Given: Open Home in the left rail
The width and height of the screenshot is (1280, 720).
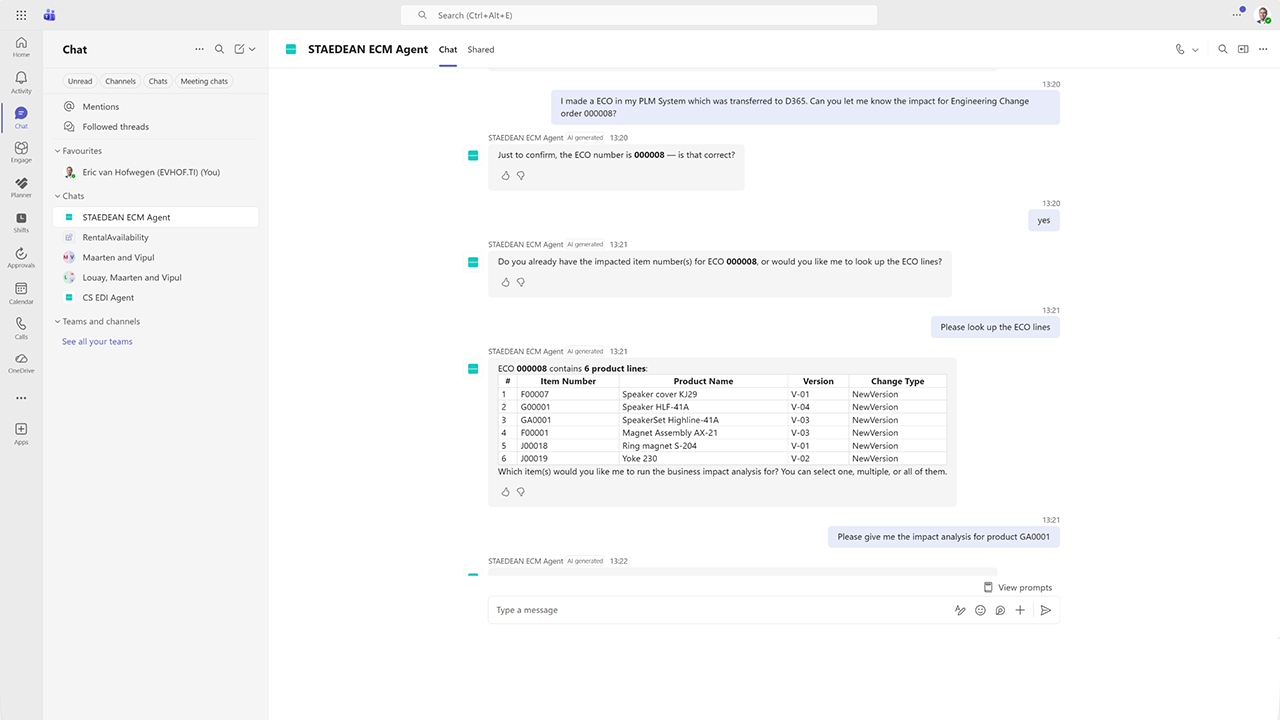Looking at the screenshot, I should coord(21,47).
